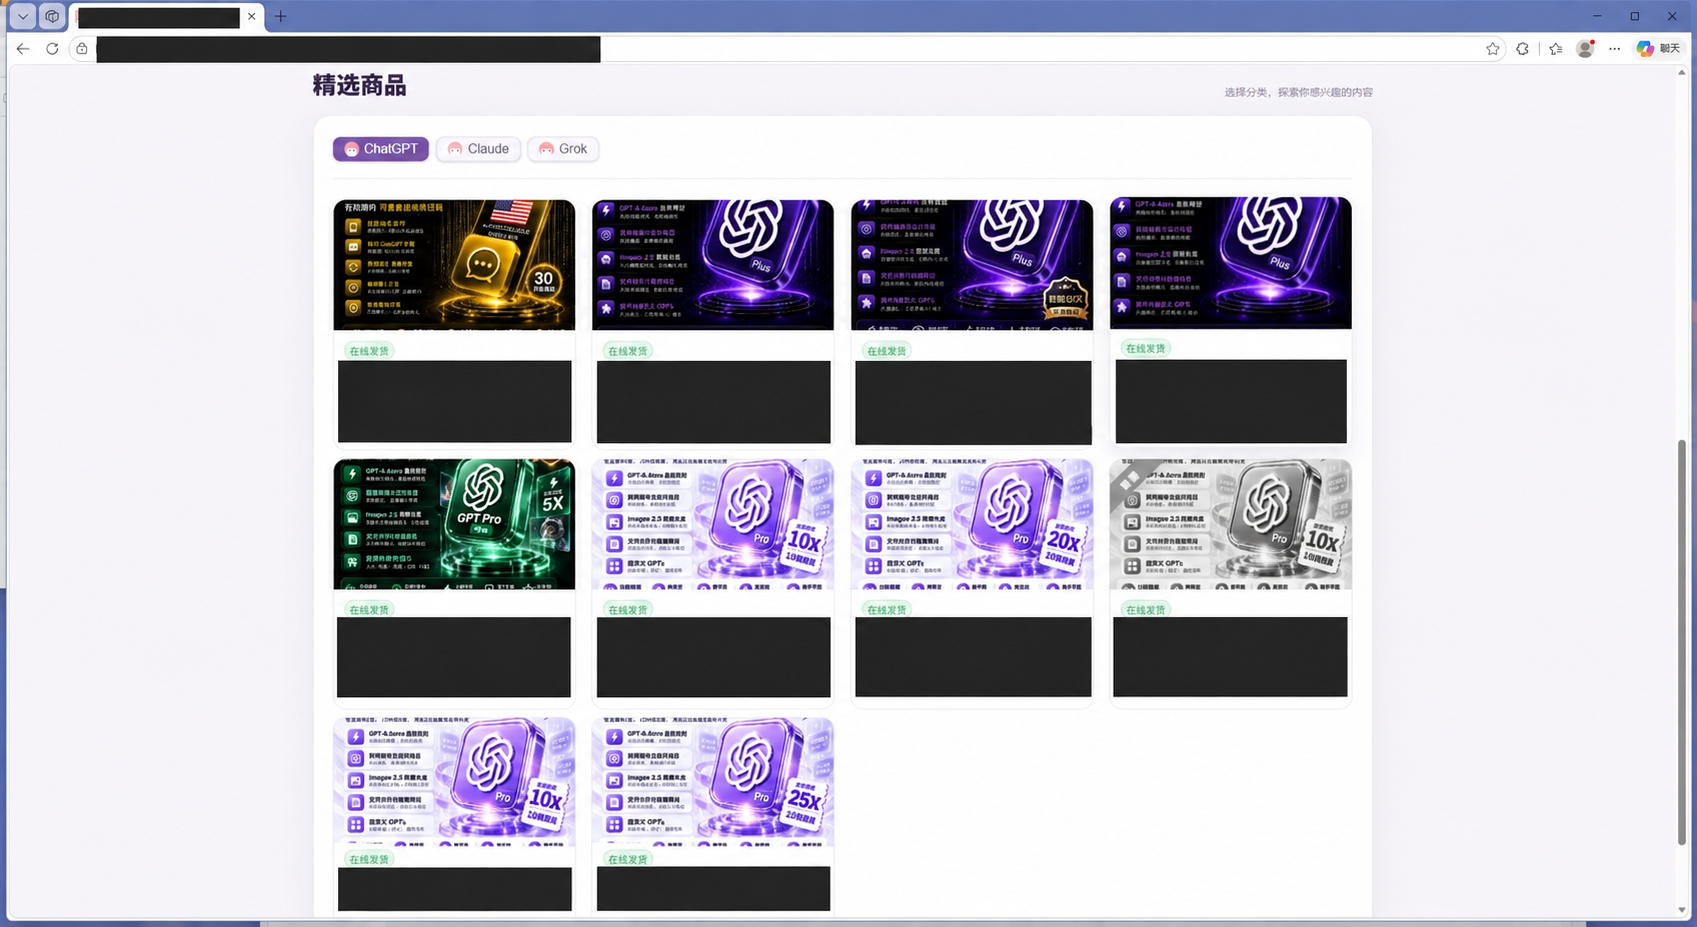Open browser settings and more menu

[x=1615, y=48]
